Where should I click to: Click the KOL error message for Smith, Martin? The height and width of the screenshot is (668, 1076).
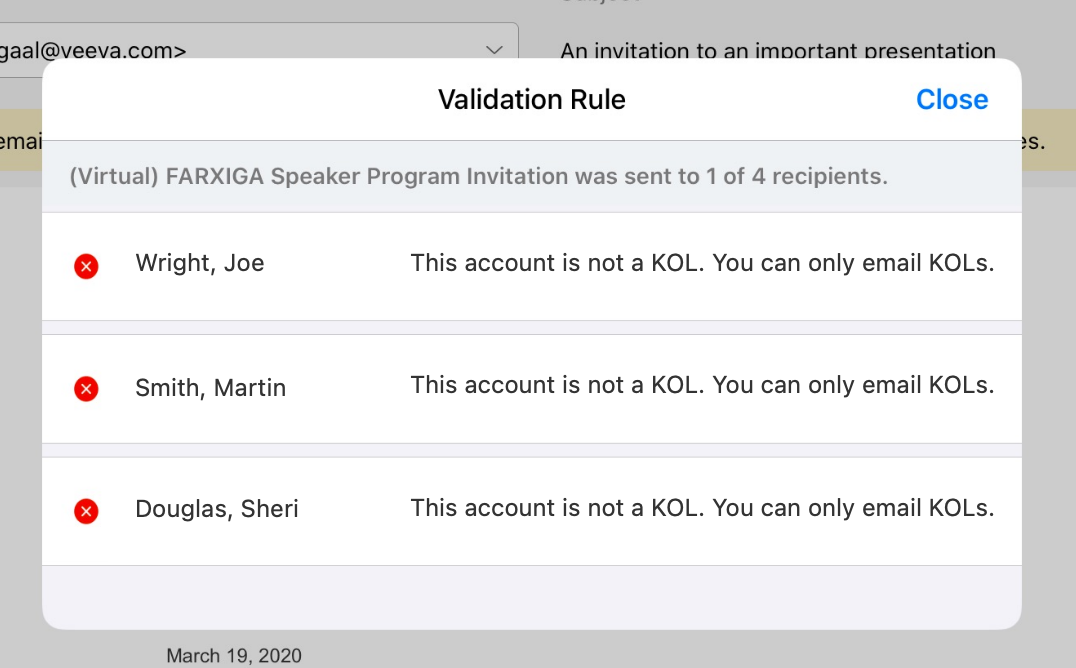click(x=702, y=386)
